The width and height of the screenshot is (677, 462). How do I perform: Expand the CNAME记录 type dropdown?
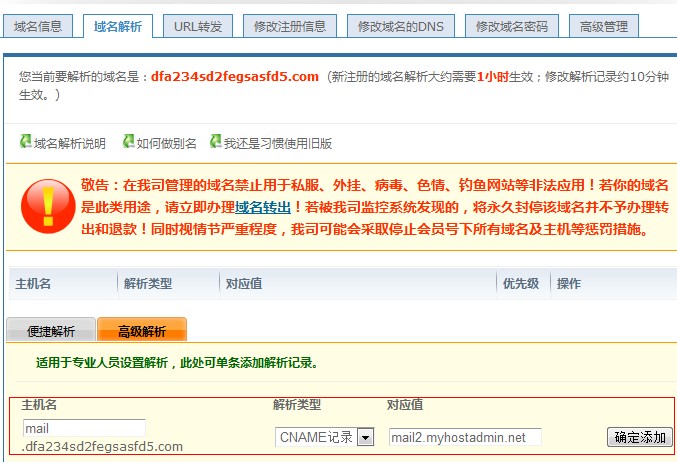click(x=365, y=437)
